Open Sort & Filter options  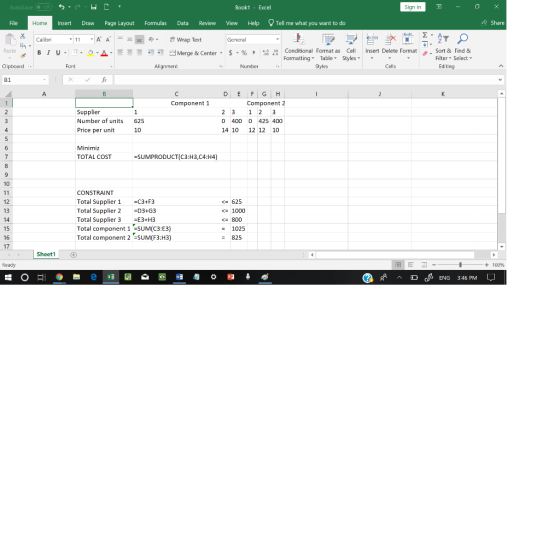443,47
